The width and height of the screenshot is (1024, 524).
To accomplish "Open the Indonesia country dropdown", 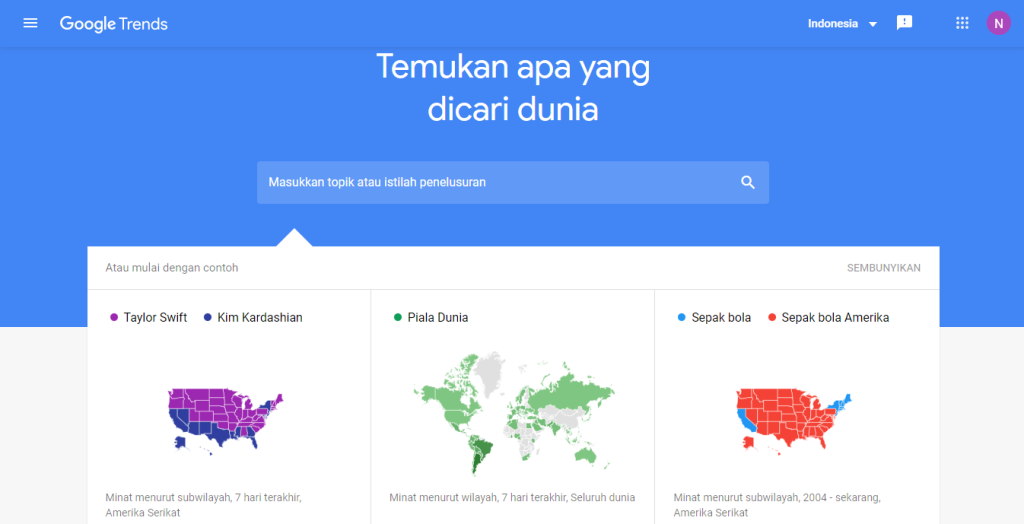I will (x=842, y=24).
